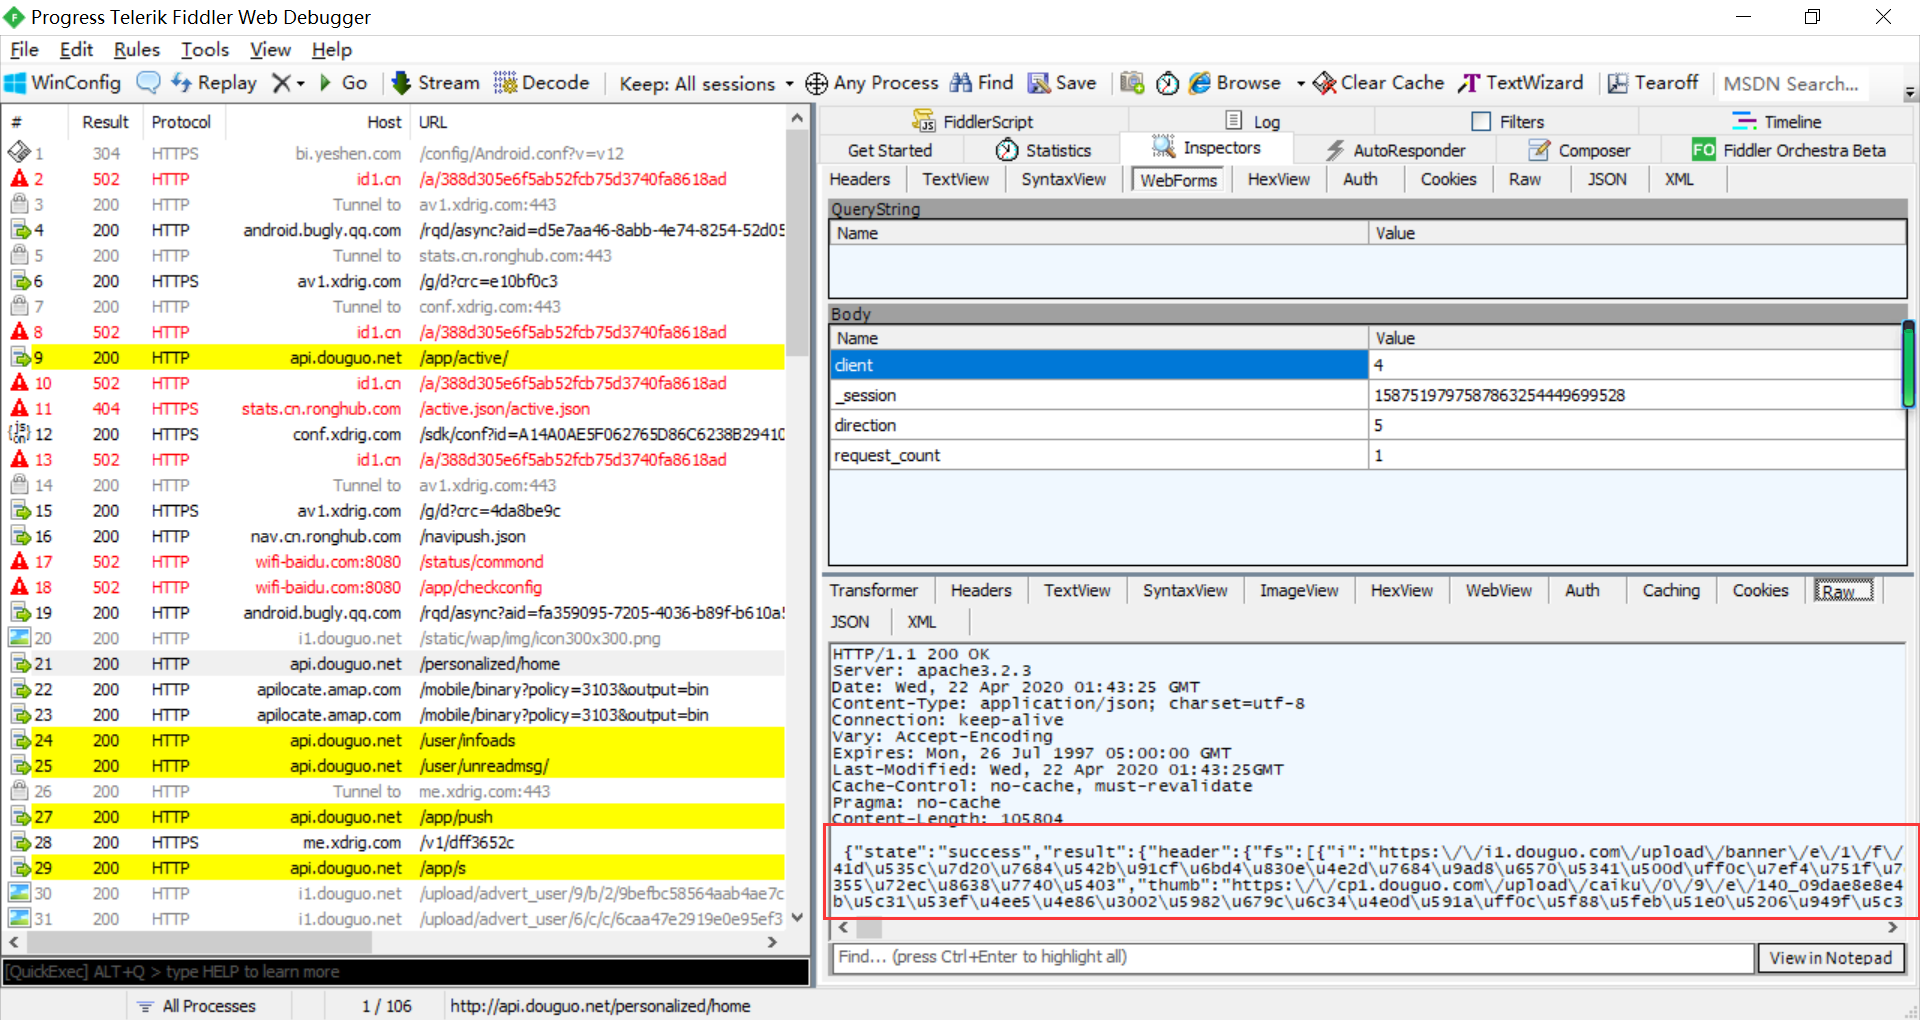This screenshot has height=1020, width=1920.
Task: Open the Log tab
Action: click(1252, 121)
